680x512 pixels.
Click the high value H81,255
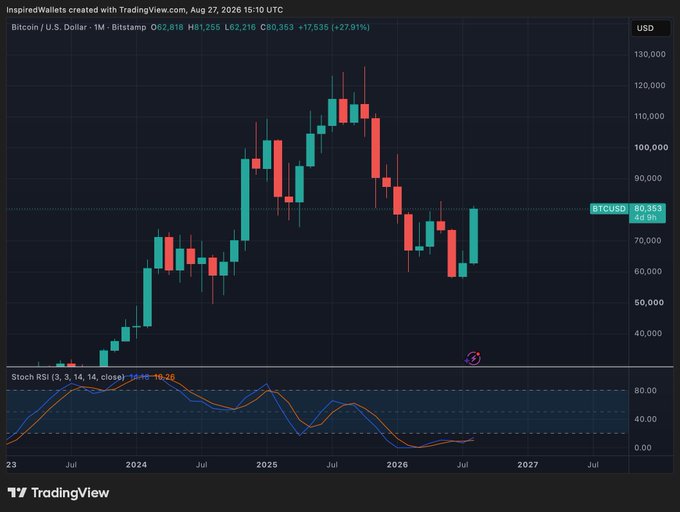point(204,27)
